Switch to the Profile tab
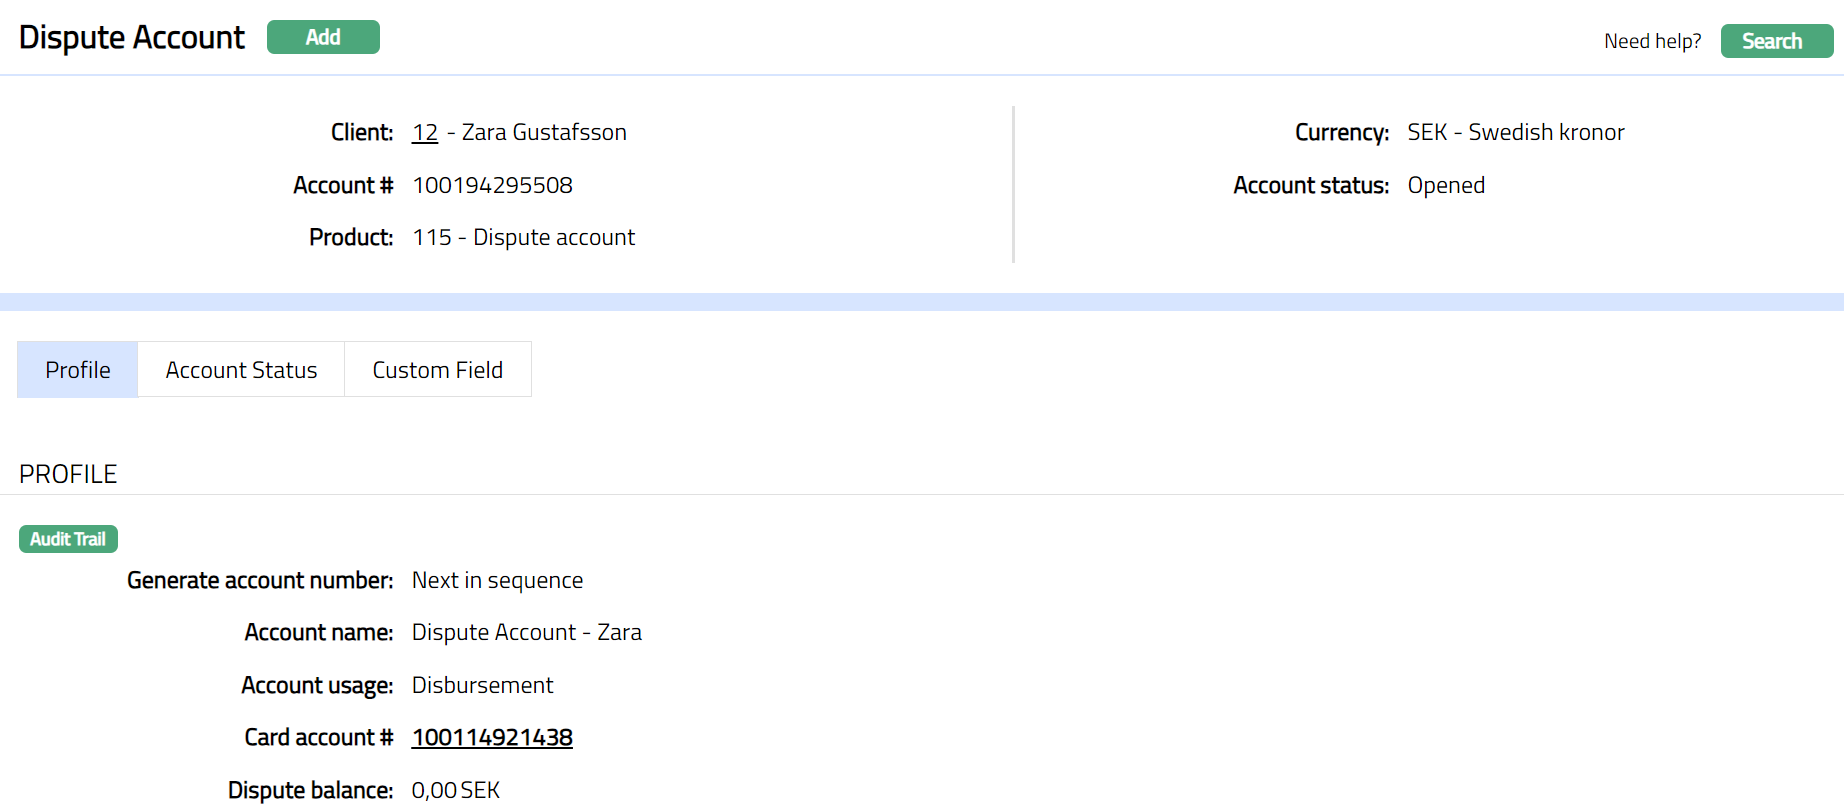The image size is (1844, 807). tap(78, 370)
